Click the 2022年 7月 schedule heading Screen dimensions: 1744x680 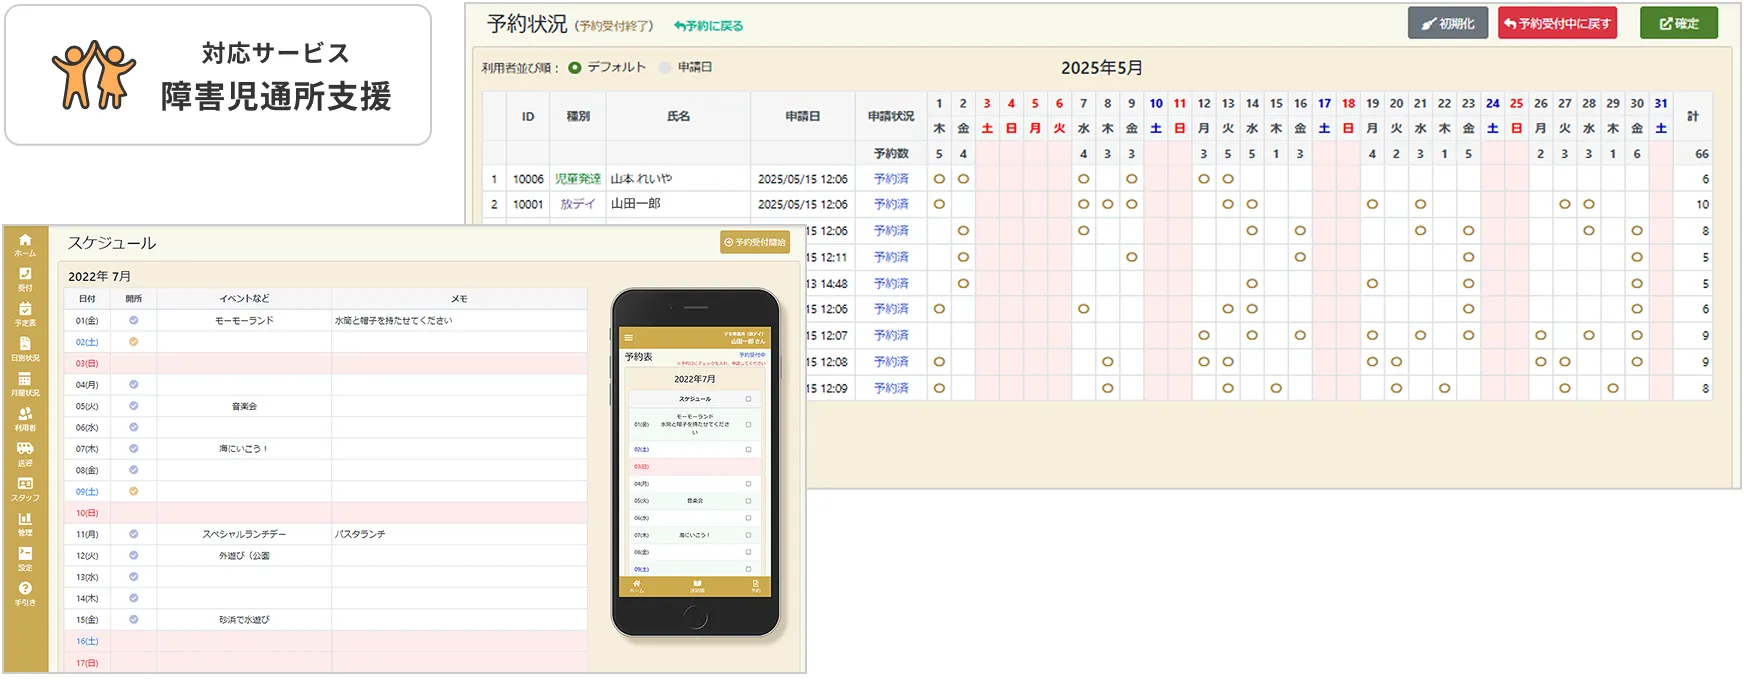click(x=99, y=276)
